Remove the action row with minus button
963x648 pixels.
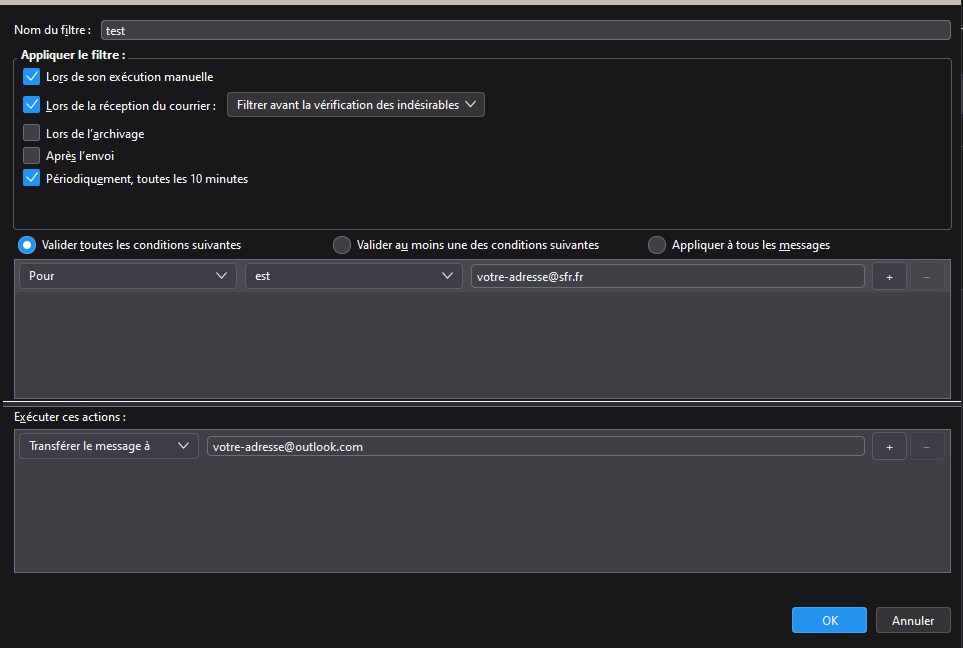click(926, 447)
